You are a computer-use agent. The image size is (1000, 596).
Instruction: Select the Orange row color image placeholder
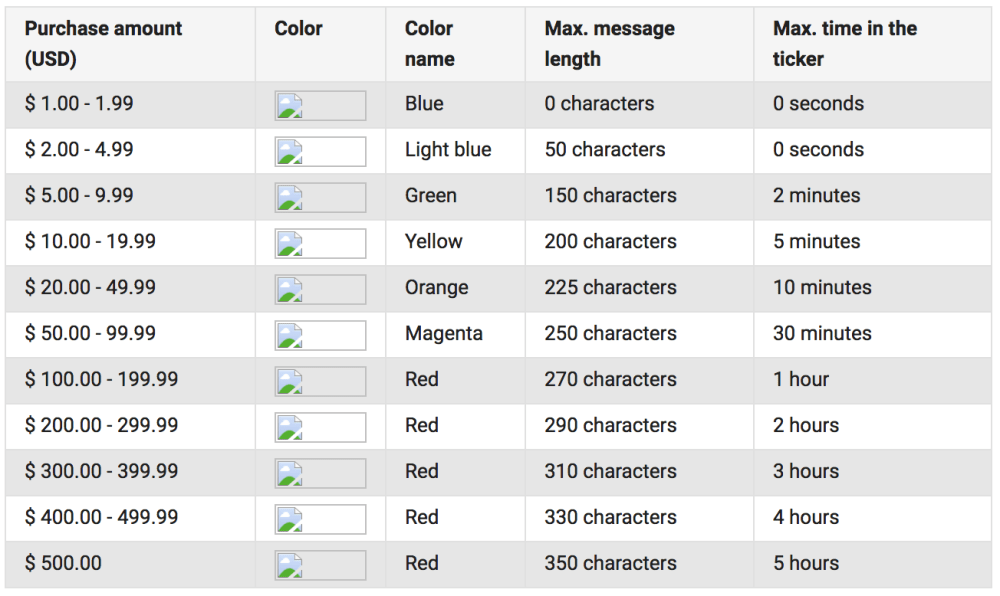pos(320,289)
